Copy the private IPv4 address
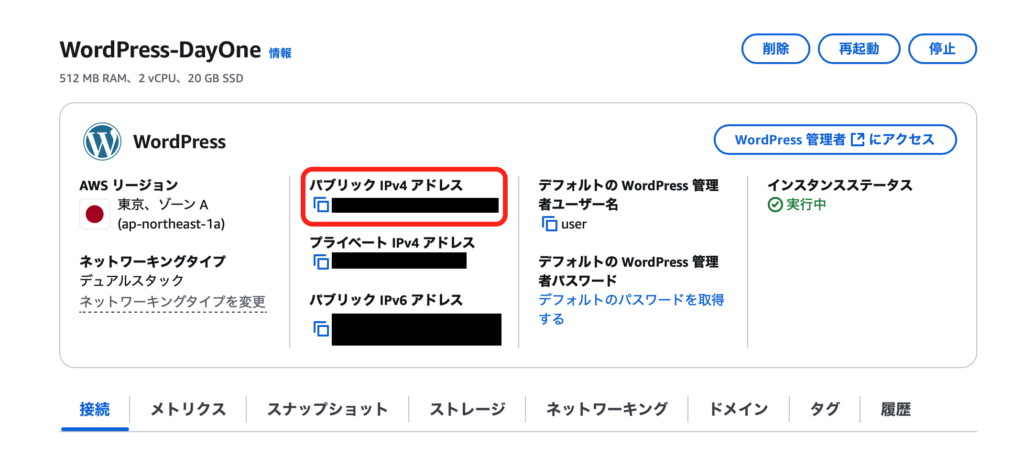This screenshot has width=1024, height=456. point(321,262)
